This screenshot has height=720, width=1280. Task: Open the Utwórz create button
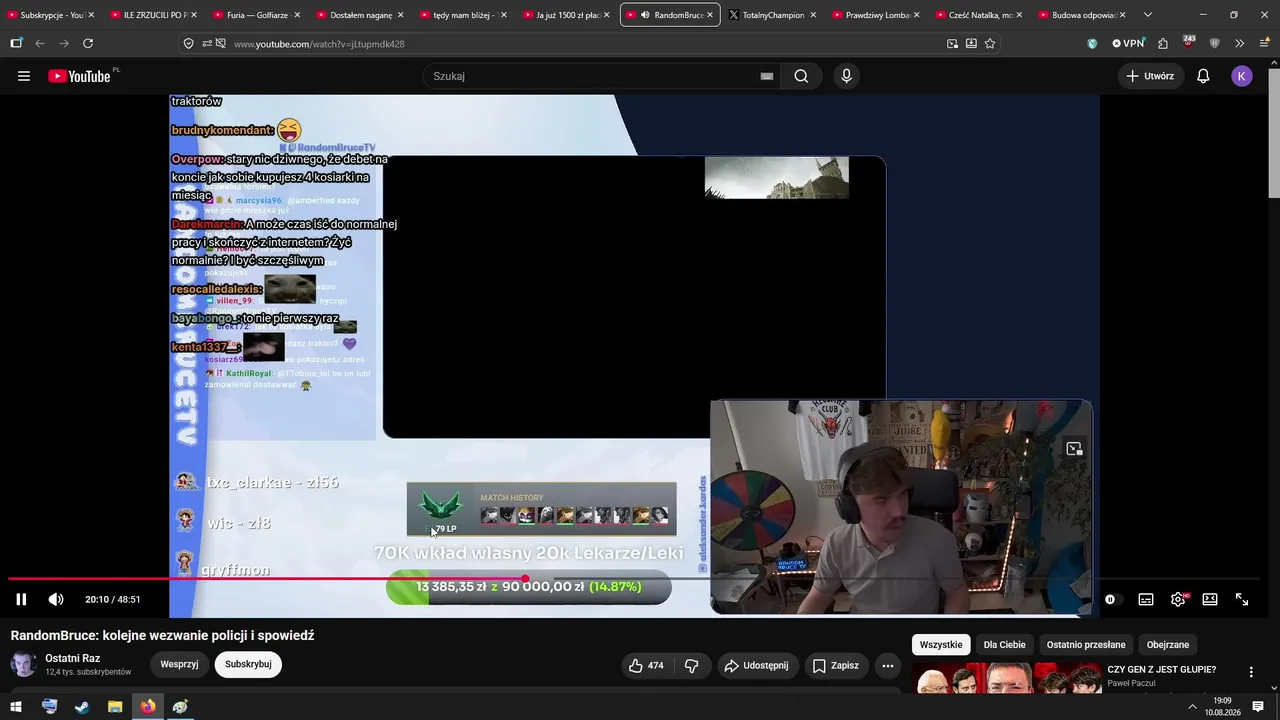point(1150,76)
